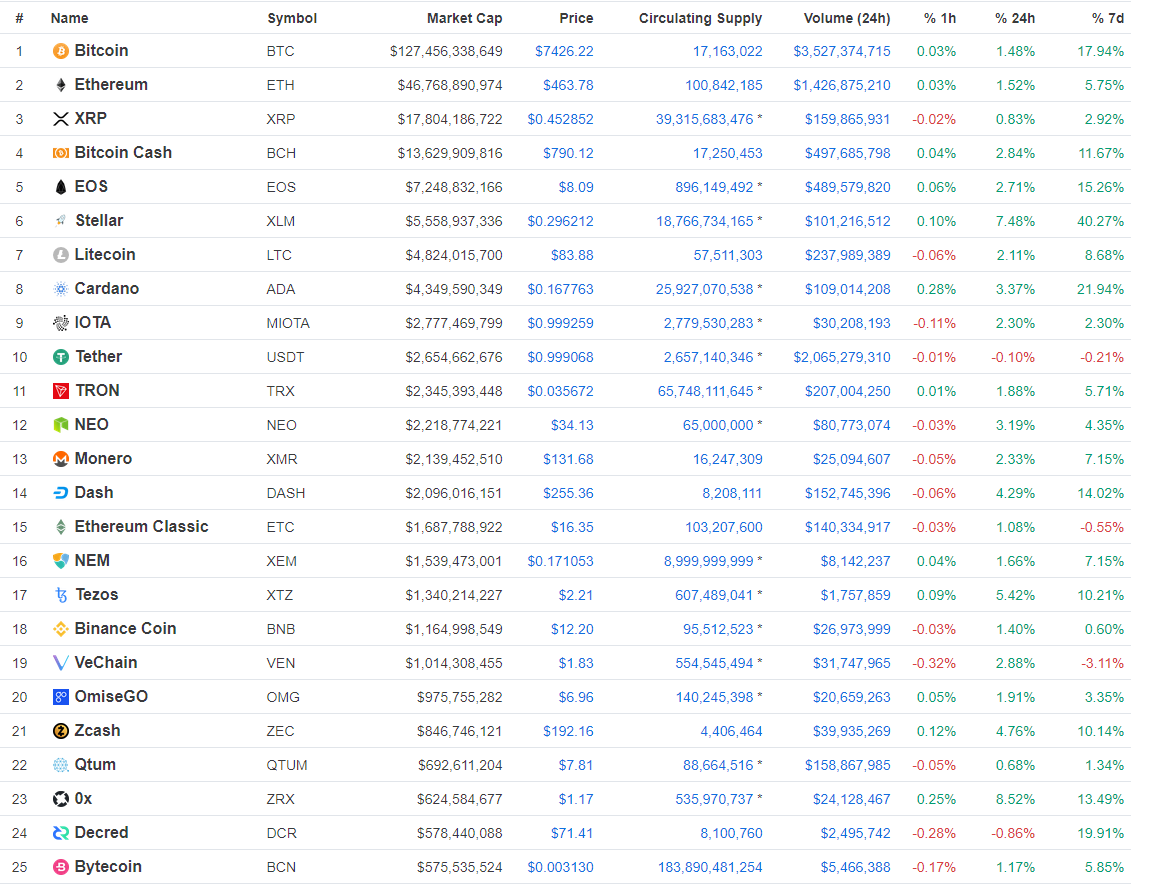This screenshot has width=1159, height=886.
Task: Select EOS market cap $7,248,832,166
Action: (454, 188)
